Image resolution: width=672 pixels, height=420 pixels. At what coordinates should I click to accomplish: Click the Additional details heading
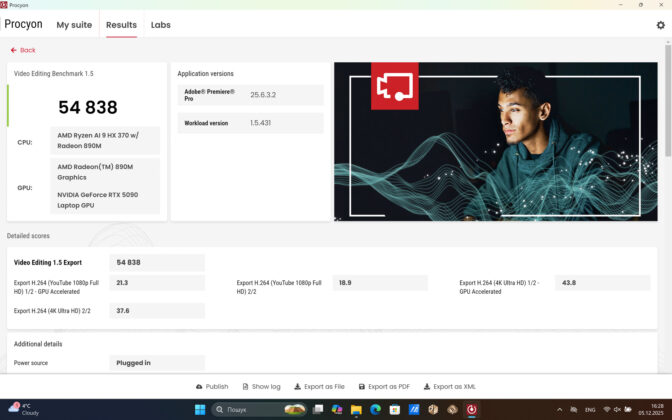pos(38,344)
